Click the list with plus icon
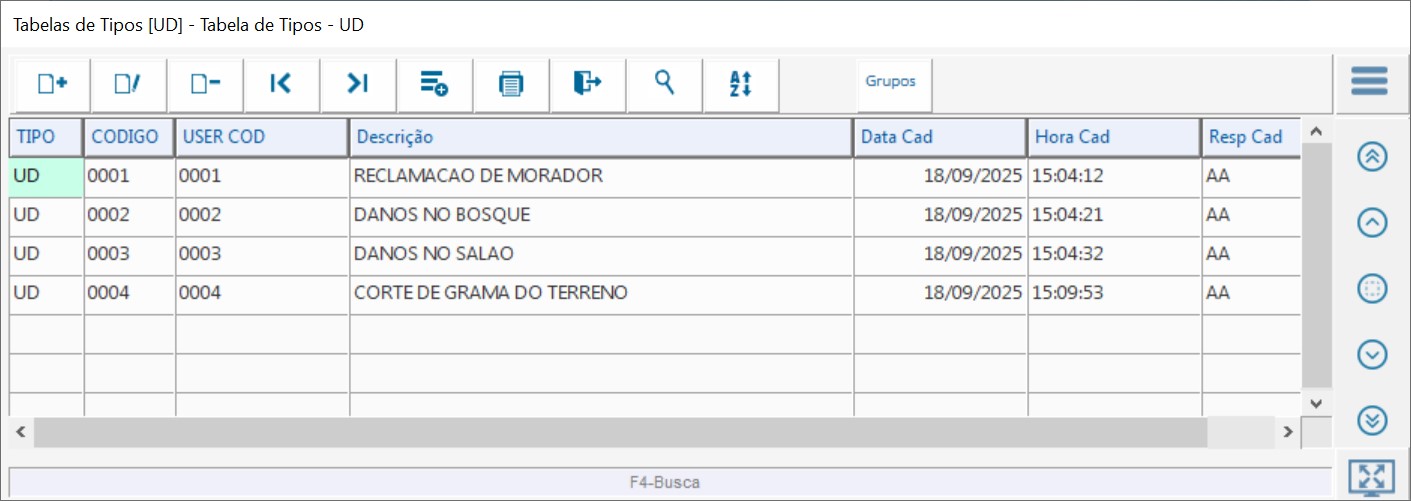The image size is (1411, 501). [434, 84]
